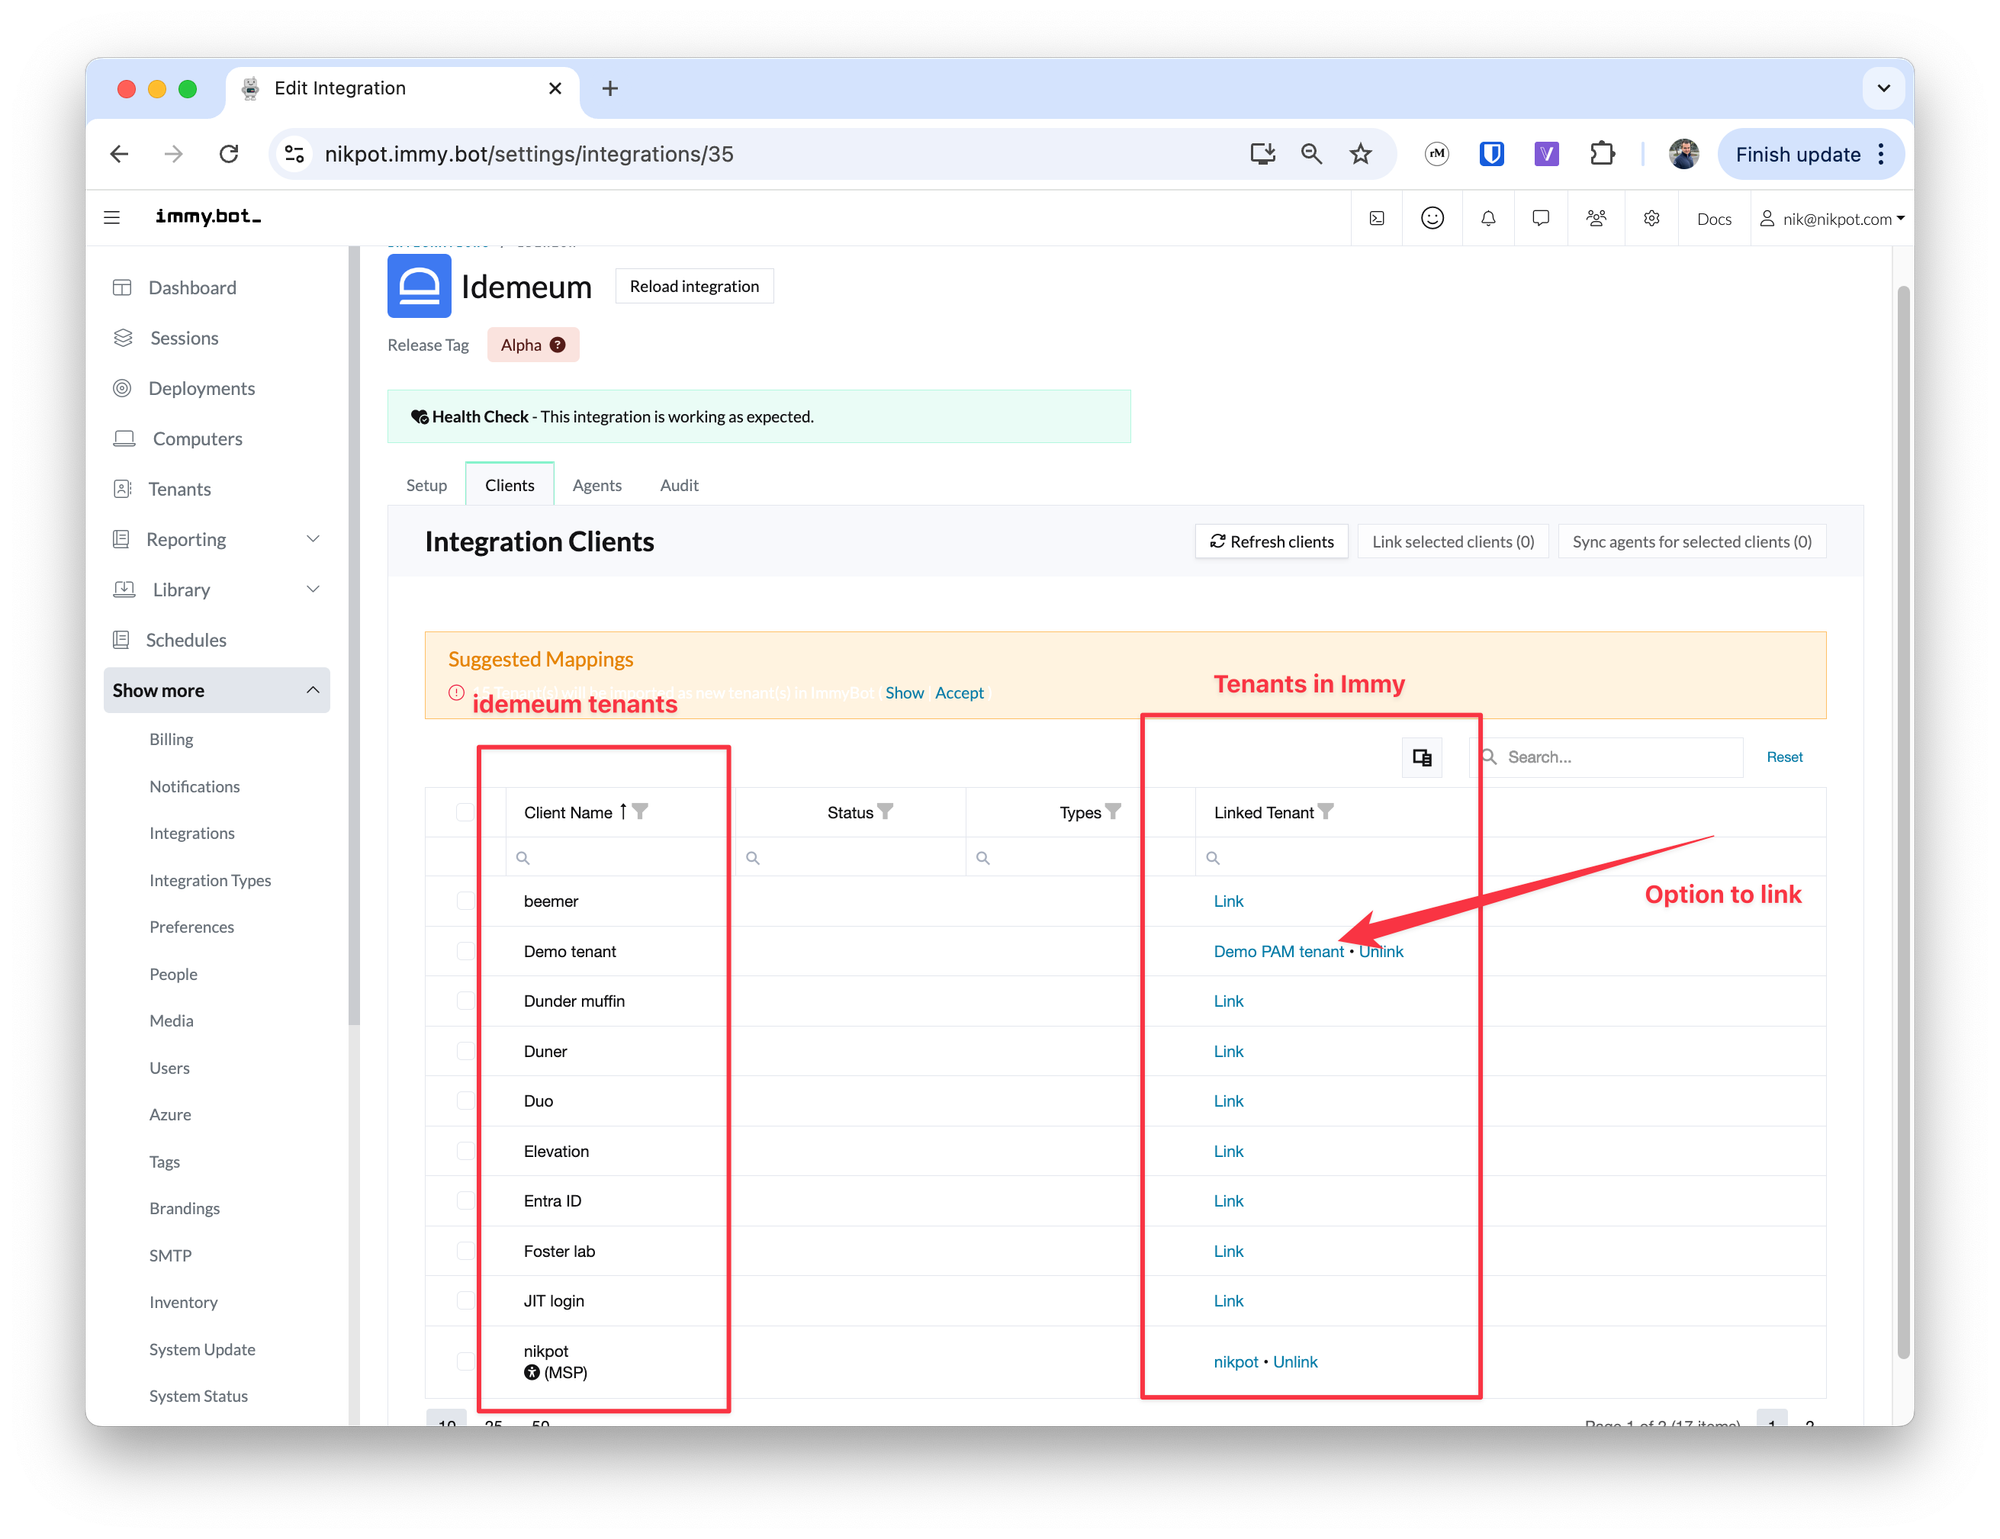Open the Bitwarden extension icon

pyautogui.click(x=1491, y=154)
